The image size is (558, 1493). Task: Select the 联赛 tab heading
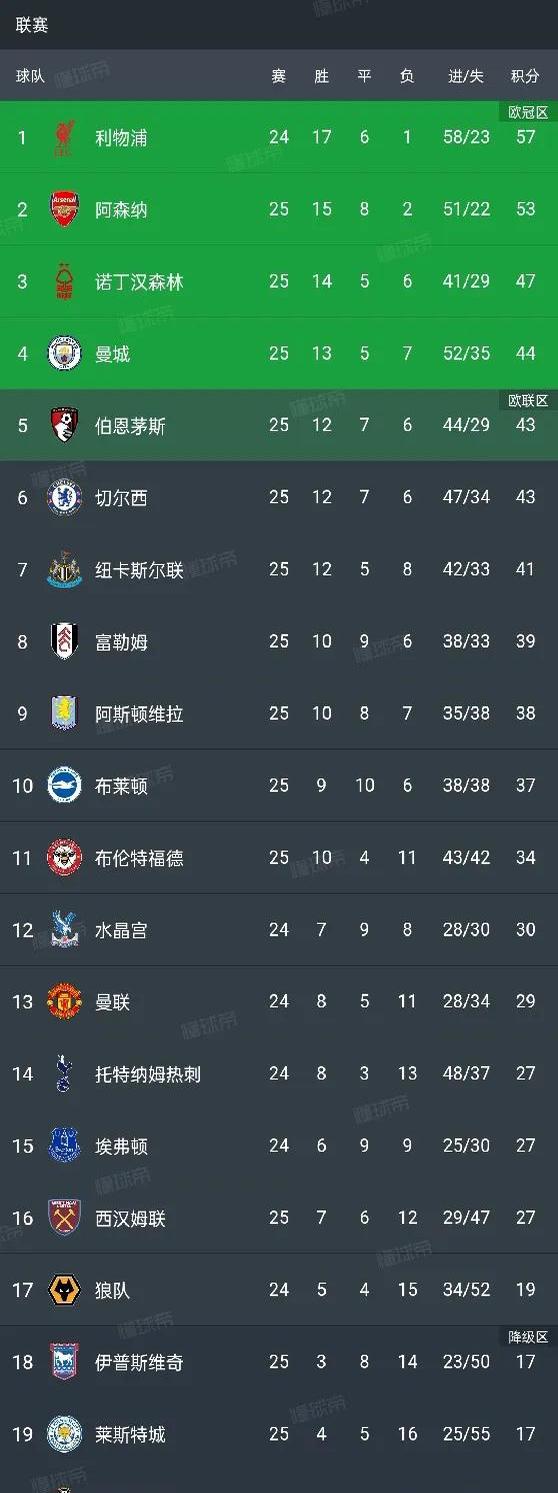[32, 25]
